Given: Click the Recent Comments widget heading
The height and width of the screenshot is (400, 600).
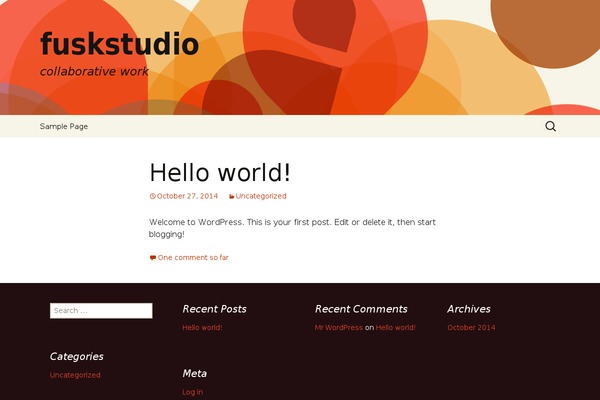Looking at the screenshot, I should [x=361, y=309].
